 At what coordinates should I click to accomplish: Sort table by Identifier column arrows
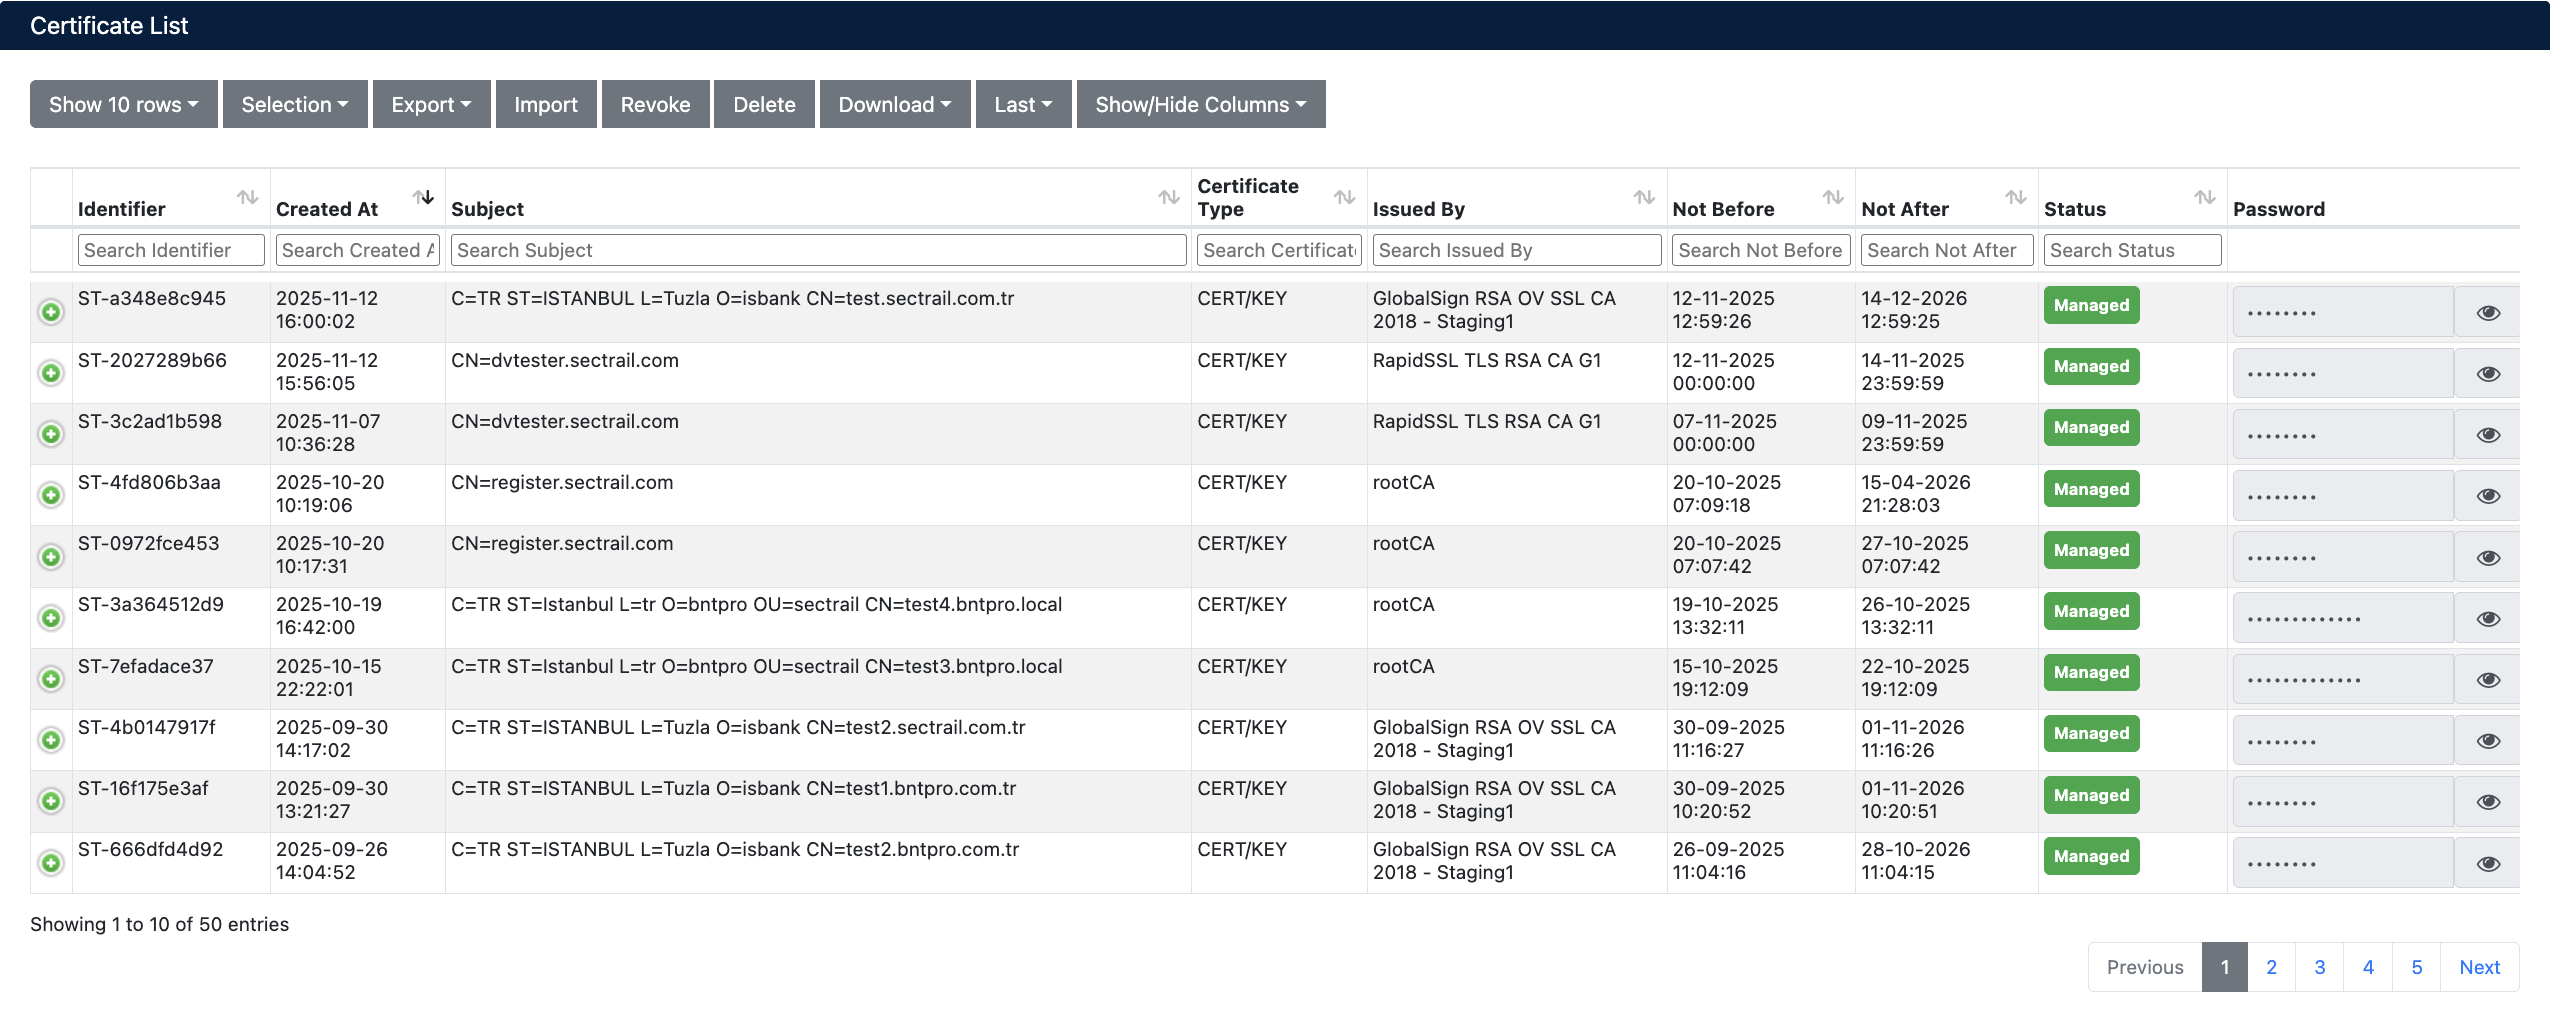[x=247, y=198]
